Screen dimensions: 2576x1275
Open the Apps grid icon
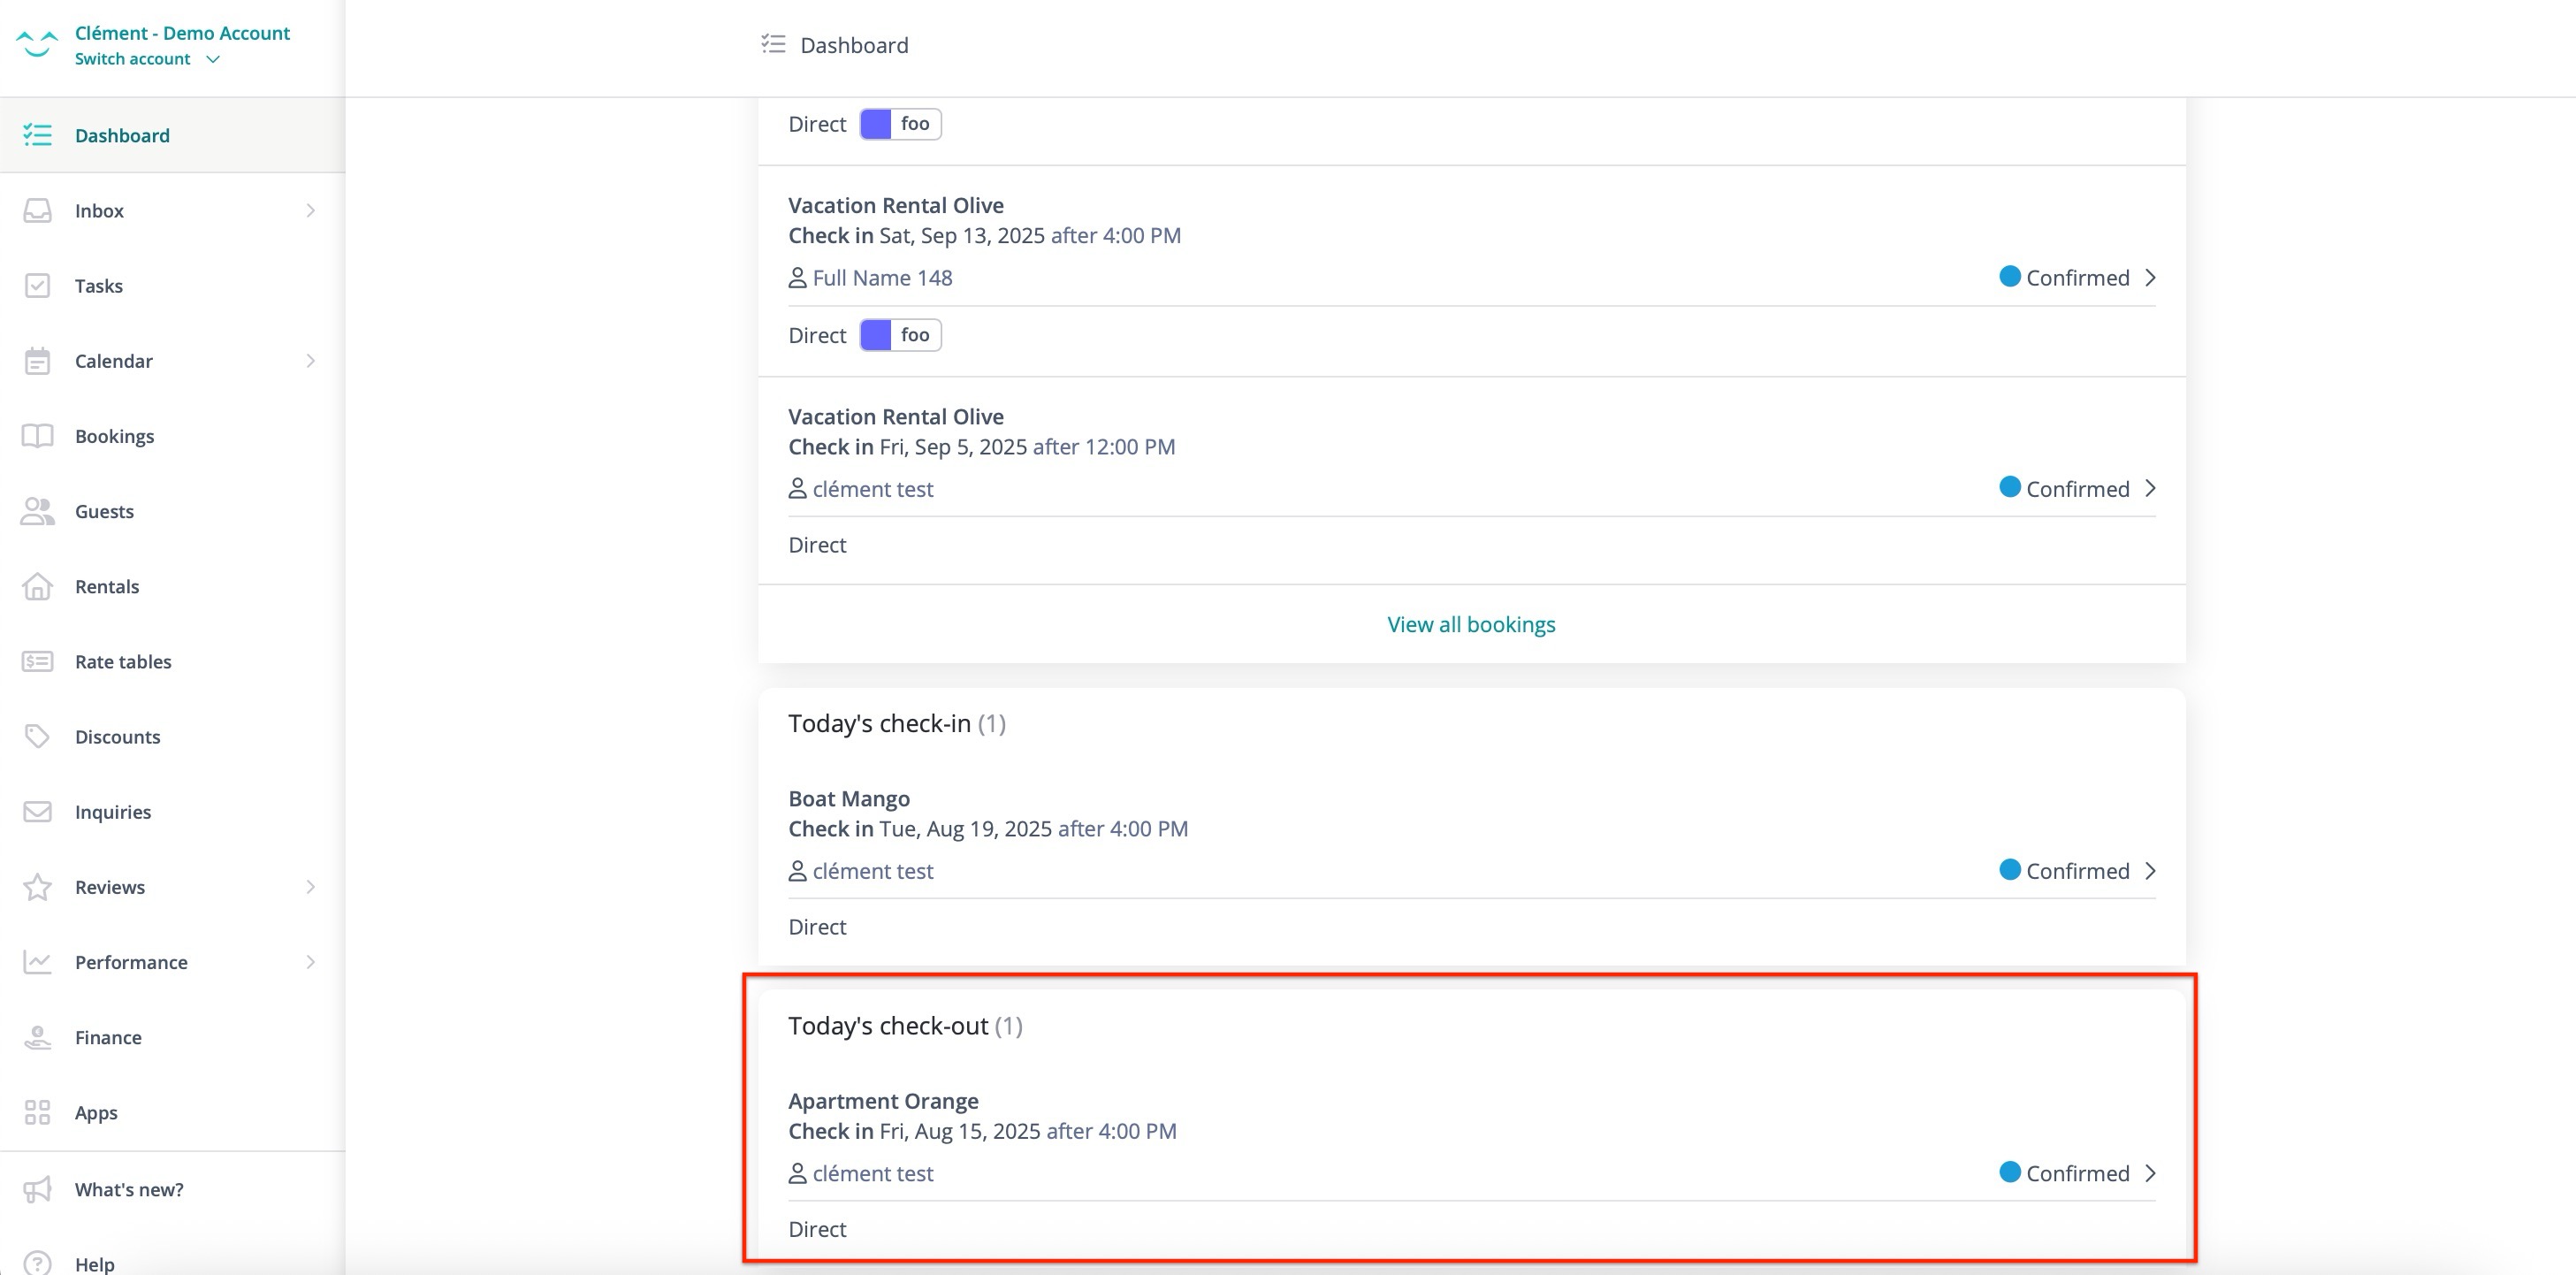point(37,1112)
